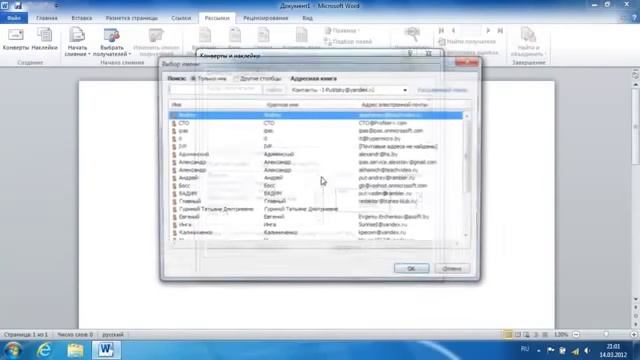Viewport: 640px width, 360px height.
Task: Click Отмена in the name selection dialog
Action: click(x=452, y=268)
